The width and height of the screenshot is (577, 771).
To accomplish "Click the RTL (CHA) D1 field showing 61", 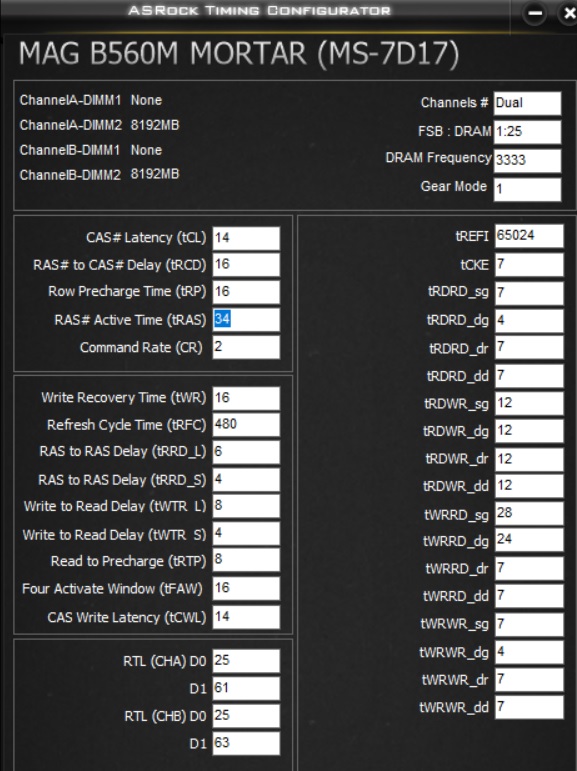I will 246,688.
